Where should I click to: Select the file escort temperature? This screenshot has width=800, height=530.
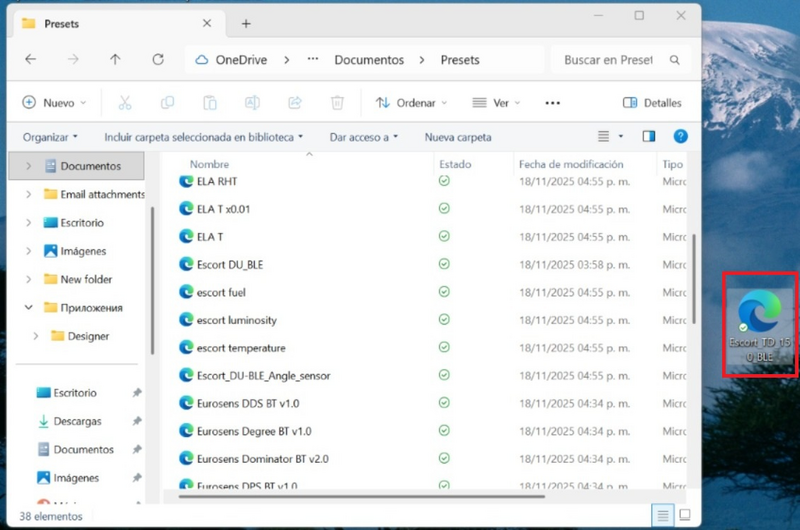(241, 348)
